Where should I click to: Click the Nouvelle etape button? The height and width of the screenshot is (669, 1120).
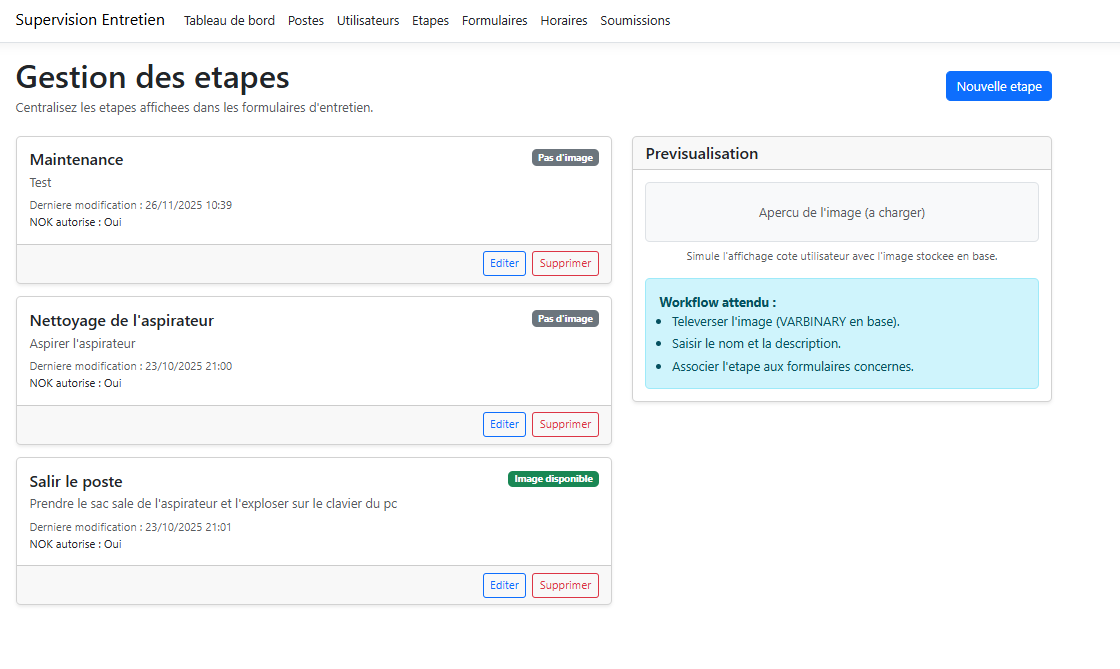coord(998,86)
